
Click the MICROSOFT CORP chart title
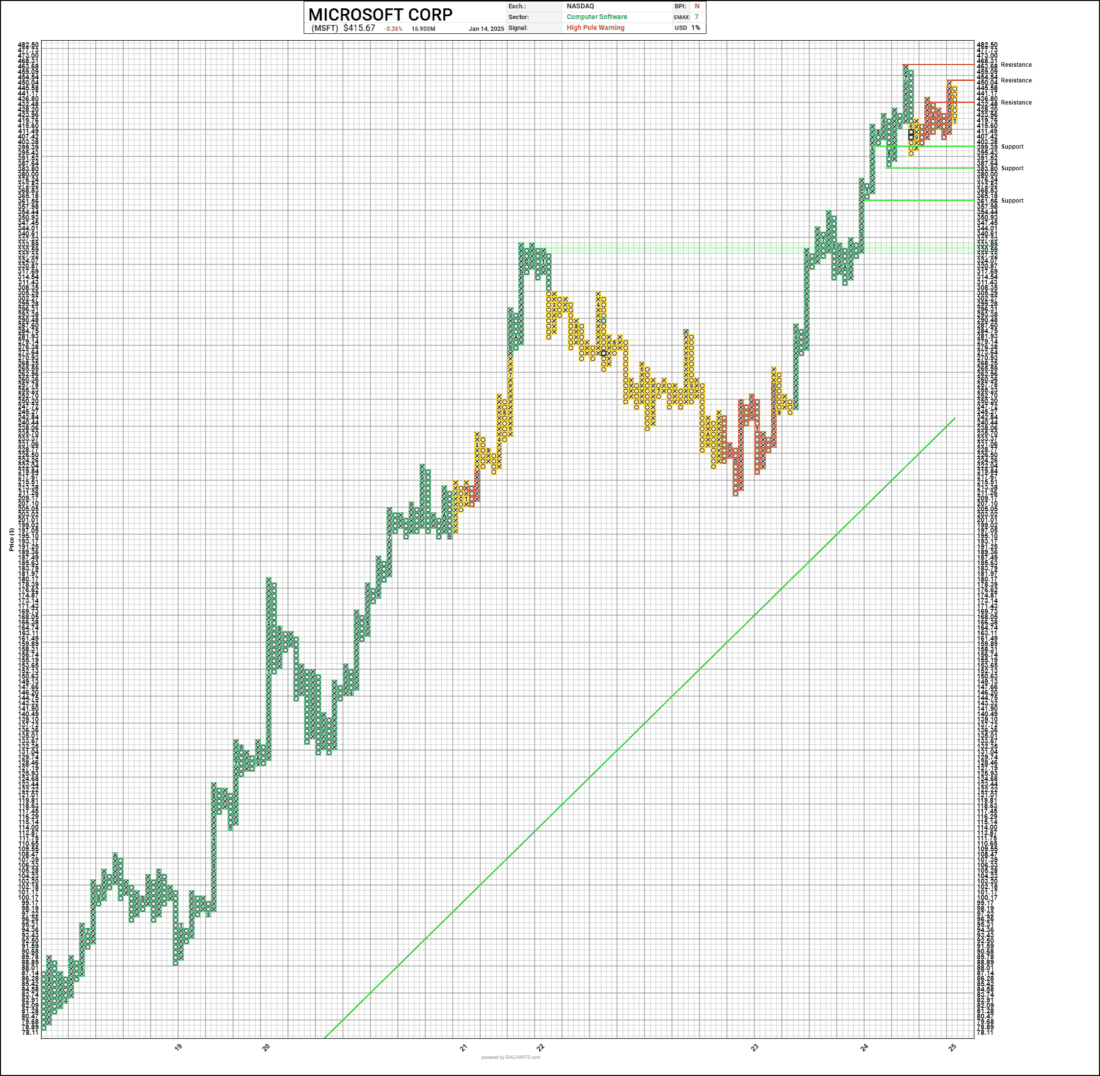(380, 14)
